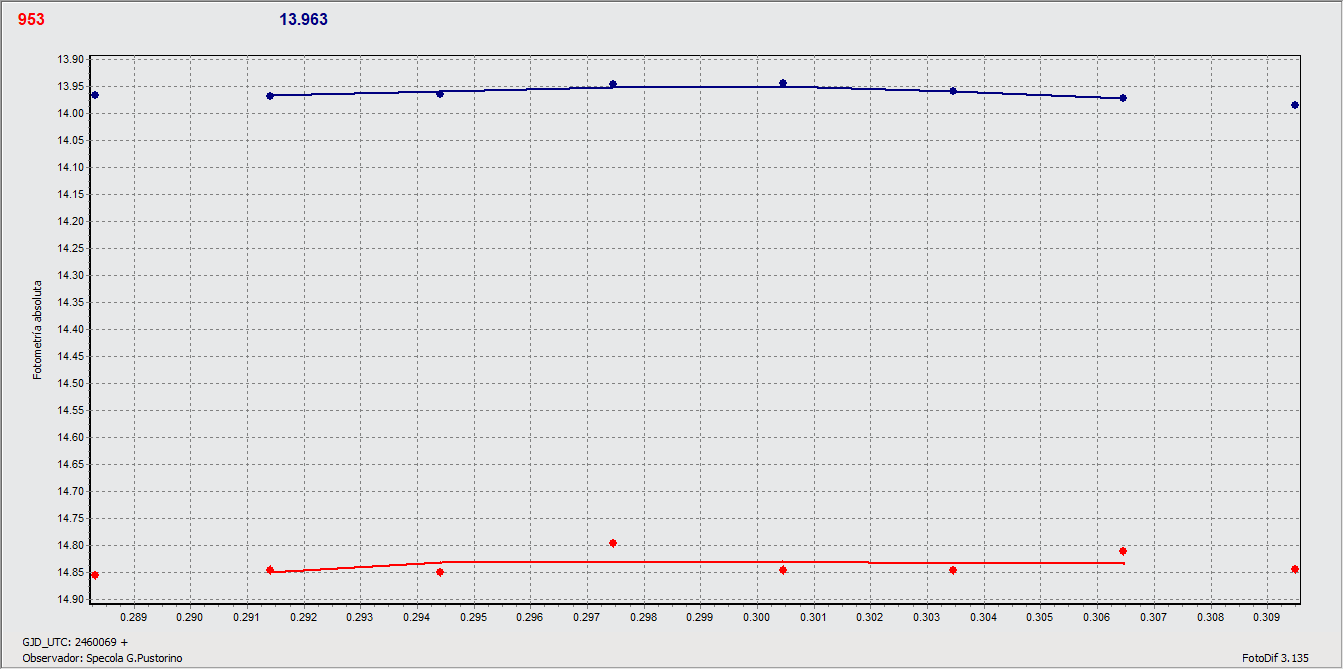Click the red fitted curve line
The height and width of the screenshot is (670, 1344).
tap(697, 562)
